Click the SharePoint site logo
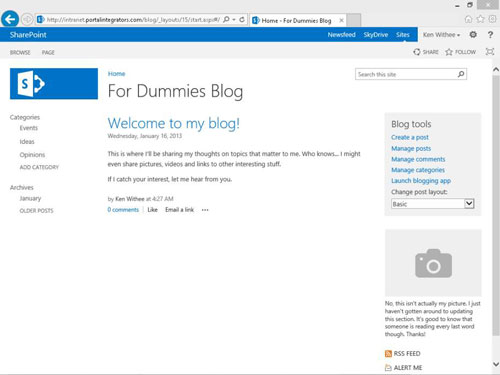The width and height of the screenshot is (500, 375). (54, 84)
